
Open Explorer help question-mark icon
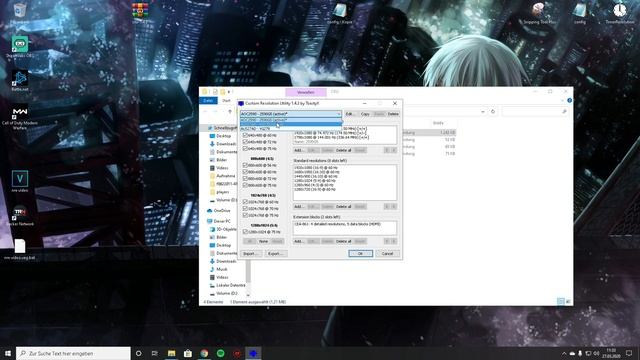pos(569,100)
